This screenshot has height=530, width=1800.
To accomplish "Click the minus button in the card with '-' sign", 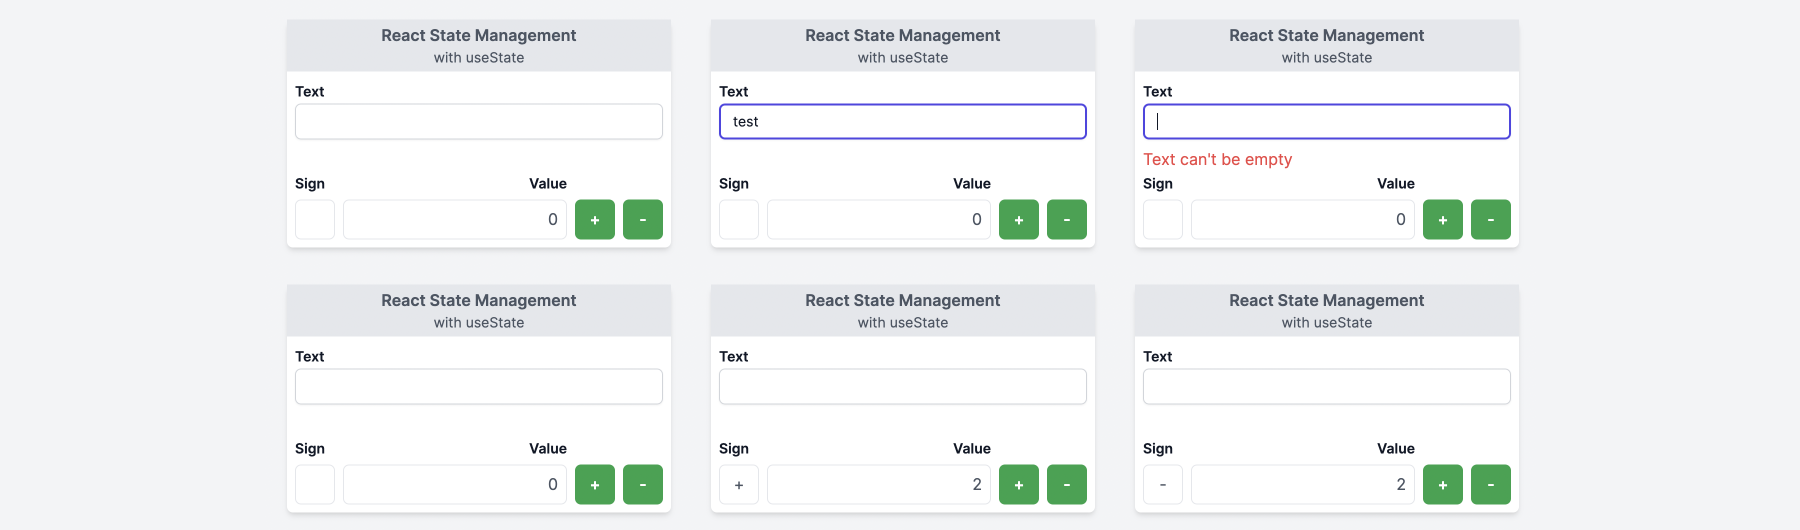I will [x=1491, y=484].
